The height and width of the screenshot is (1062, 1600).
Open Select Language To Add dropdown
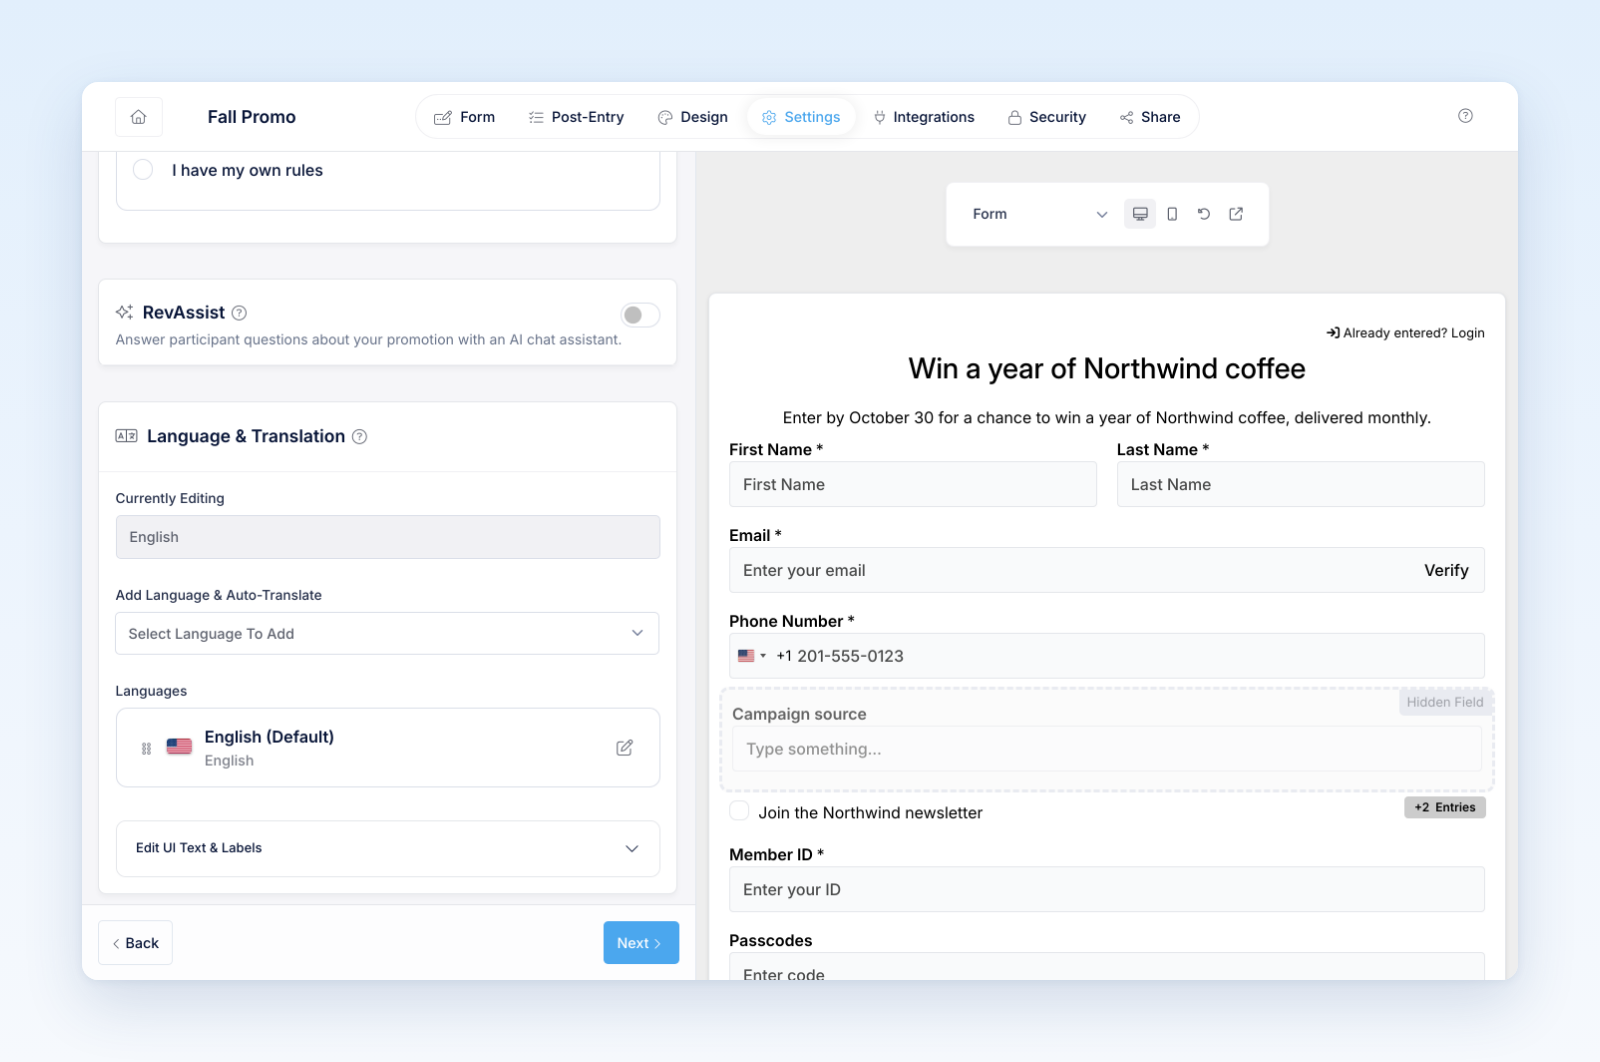pyautogui.click(x=387, y=634)
